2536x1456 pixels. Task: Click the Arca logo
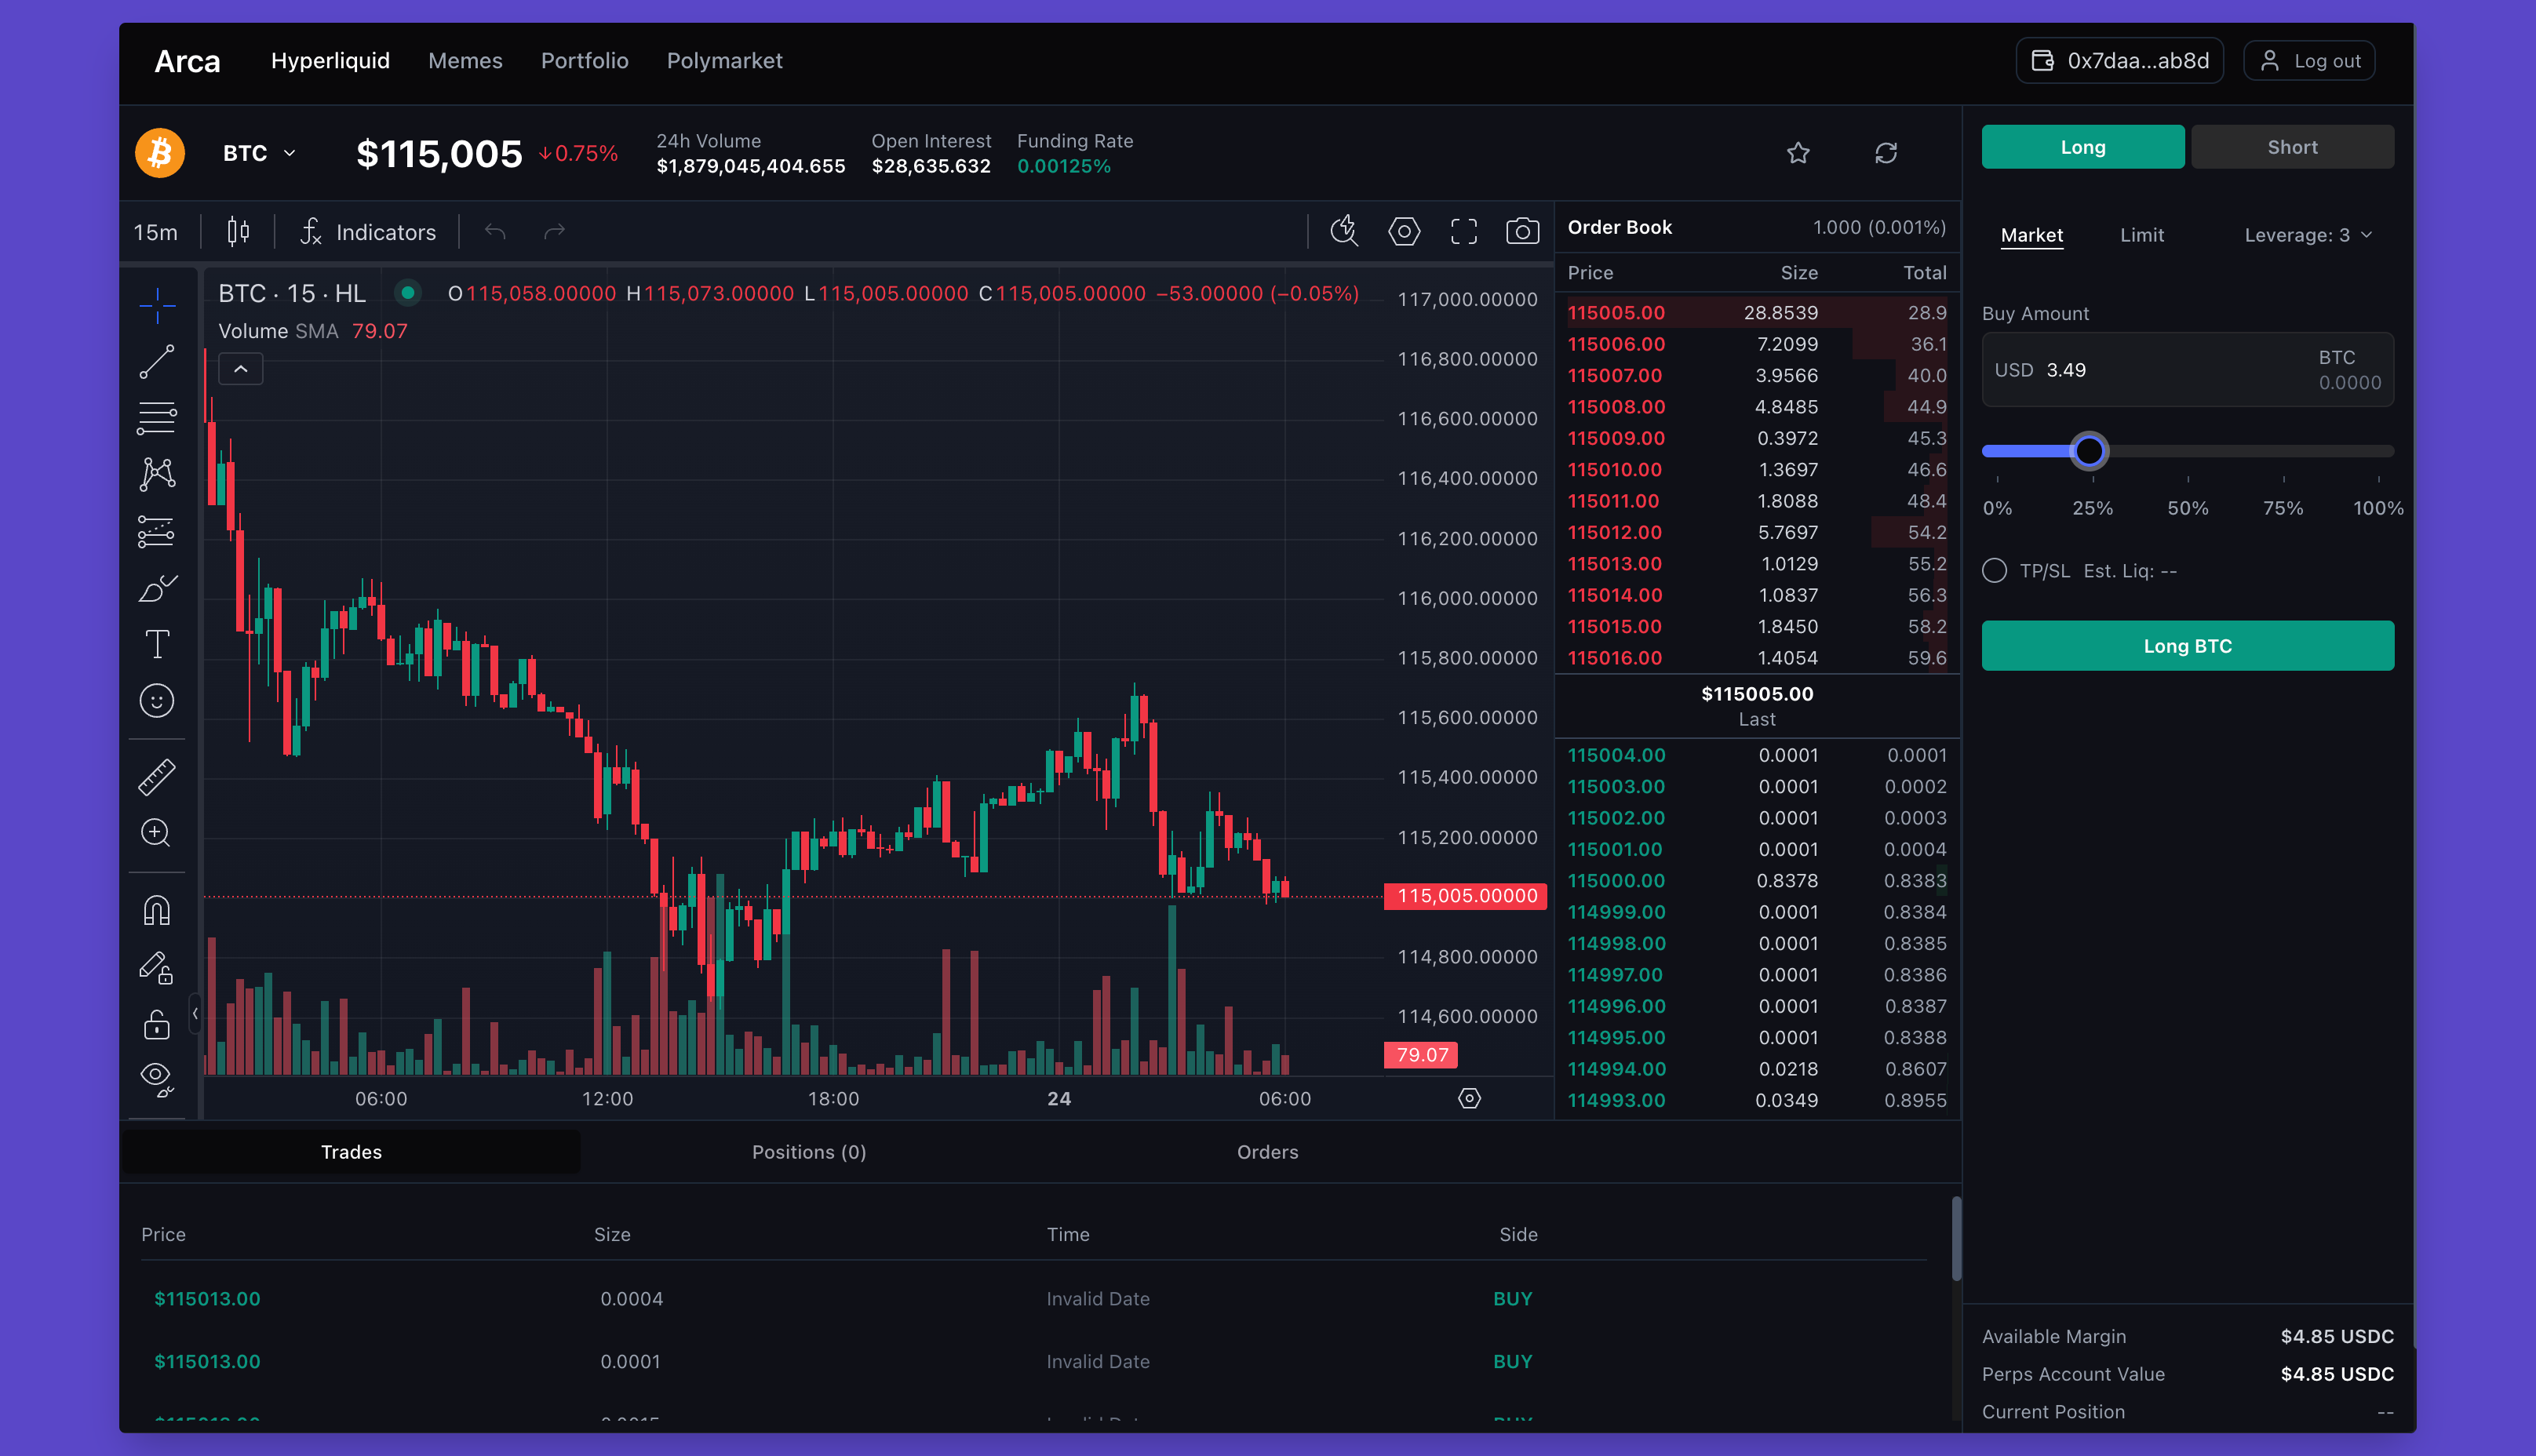point(187,62)
